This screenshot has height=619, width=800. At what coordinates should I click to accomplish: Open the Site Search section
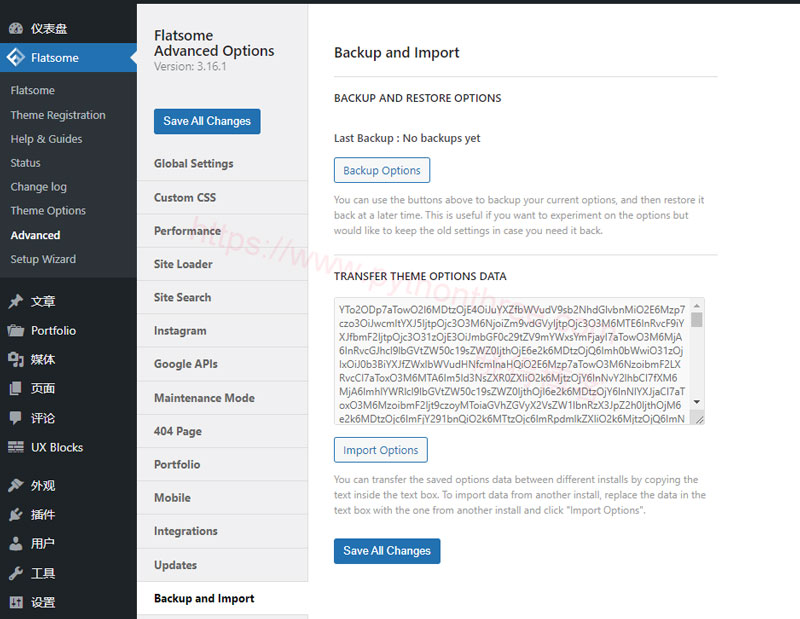[222, 298]
